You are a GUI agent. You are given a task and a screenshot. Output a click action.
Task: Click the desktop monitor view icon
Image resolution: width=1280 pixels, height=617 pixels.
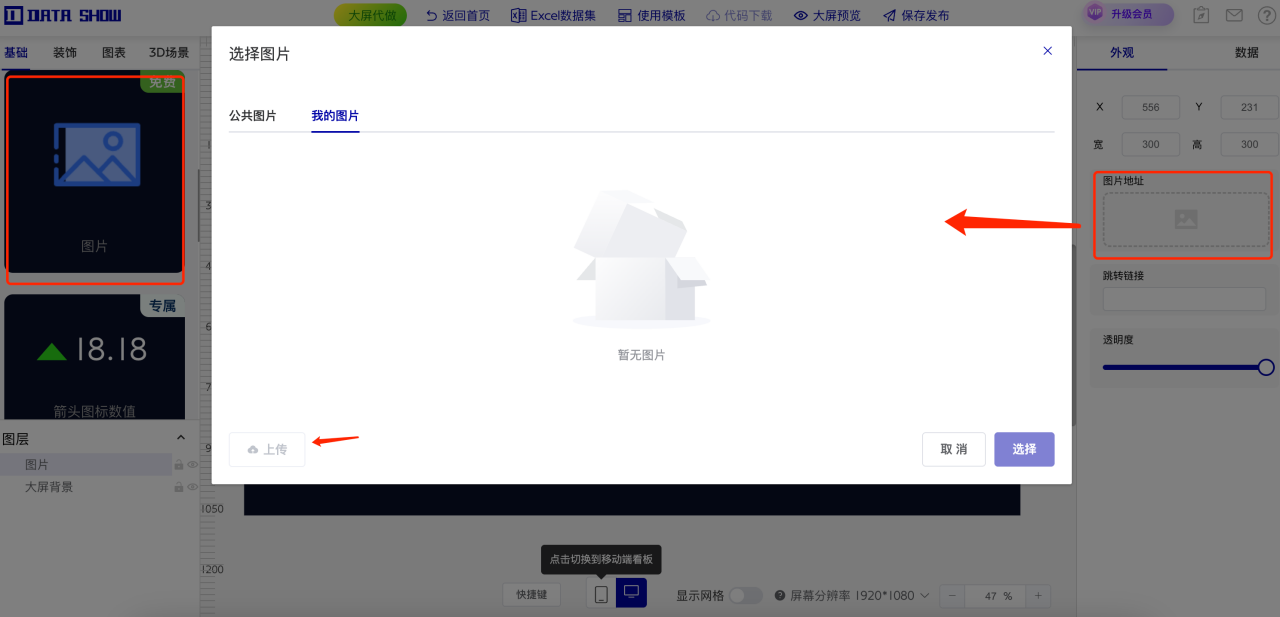coord(631,593)
